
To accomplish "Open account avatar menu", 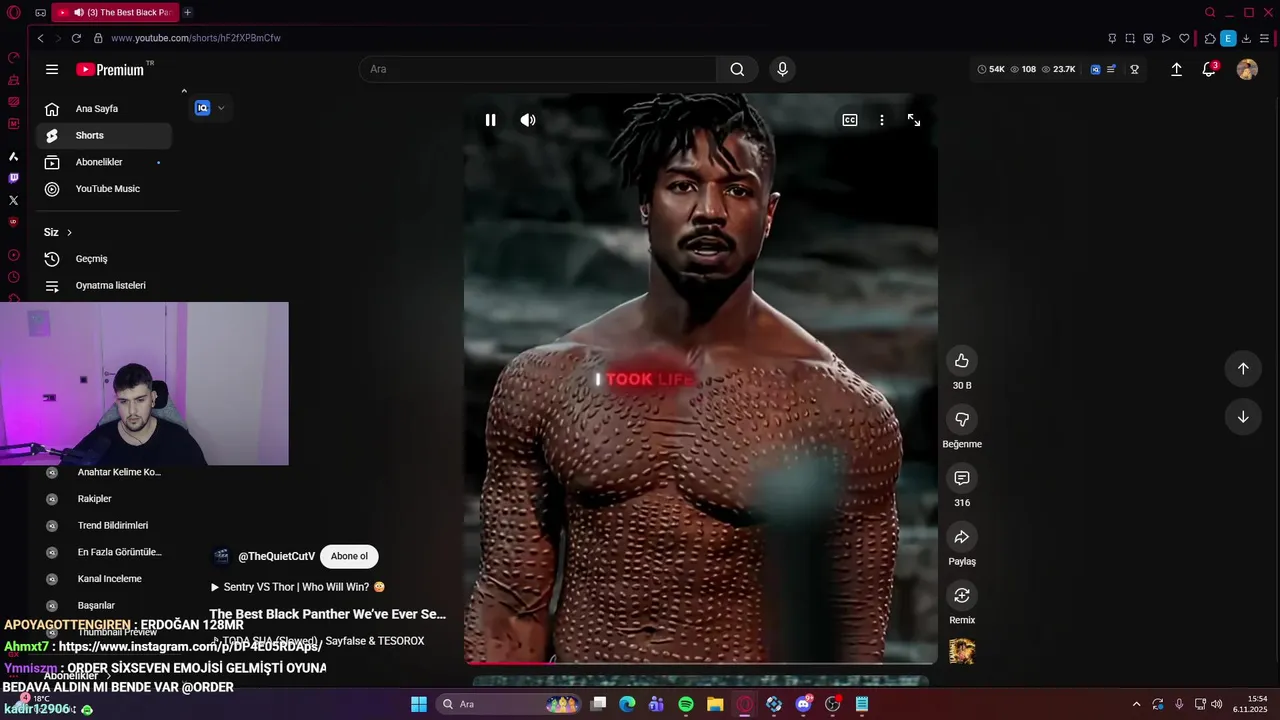I will click(x=1247, y=69).
